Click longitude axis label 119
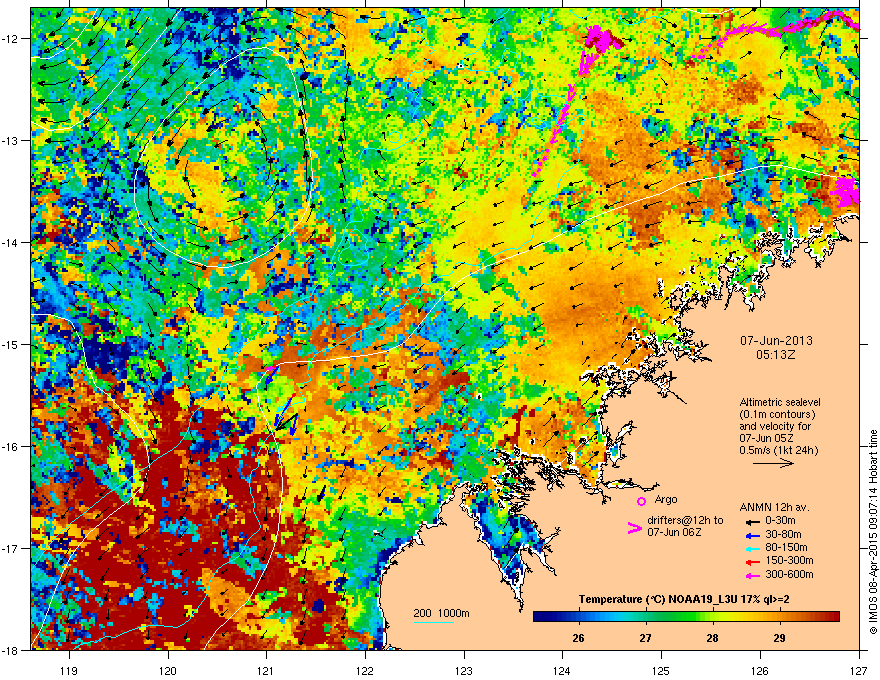Viewport: 880px width, 680px height. click(70, 670)
